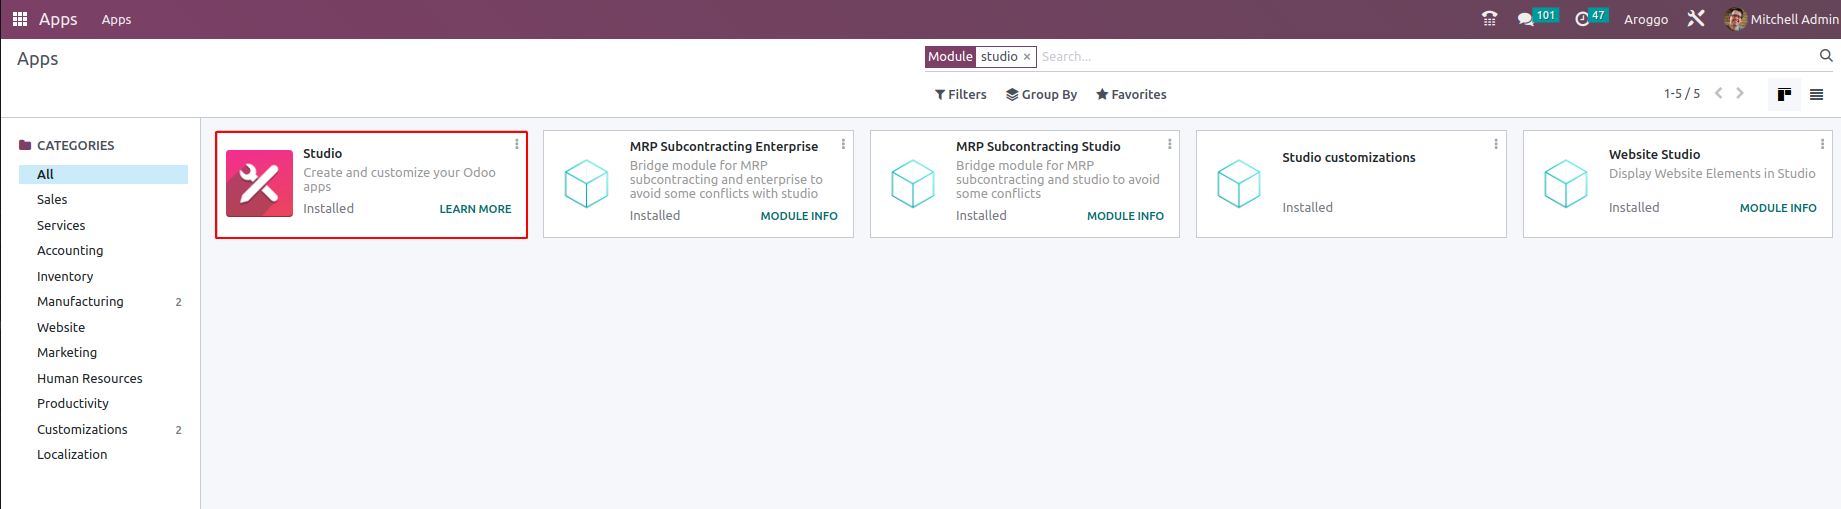Image resolution: width=1841 pixels, height=509 pixels.
Task: Open Website Studio options menu
Action: pyautogui.click(x=1822, y=144)
